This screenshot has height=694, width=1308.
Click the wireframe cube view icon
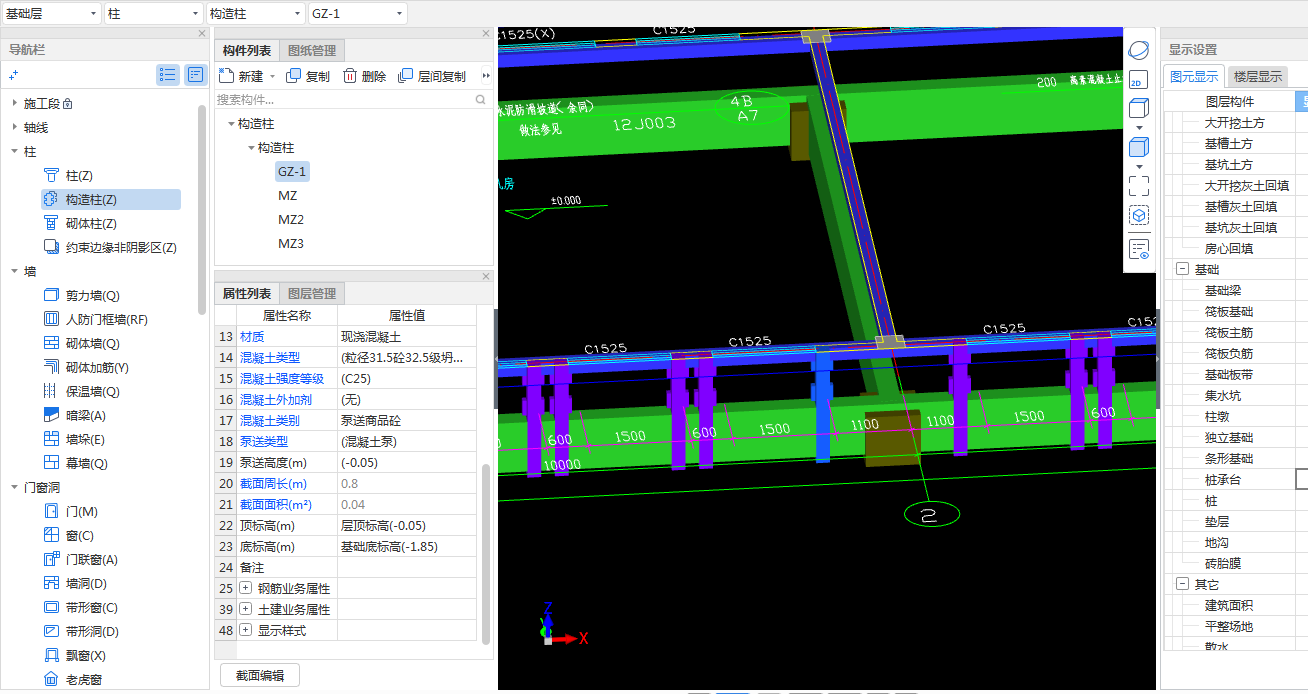coord(1138,109)
